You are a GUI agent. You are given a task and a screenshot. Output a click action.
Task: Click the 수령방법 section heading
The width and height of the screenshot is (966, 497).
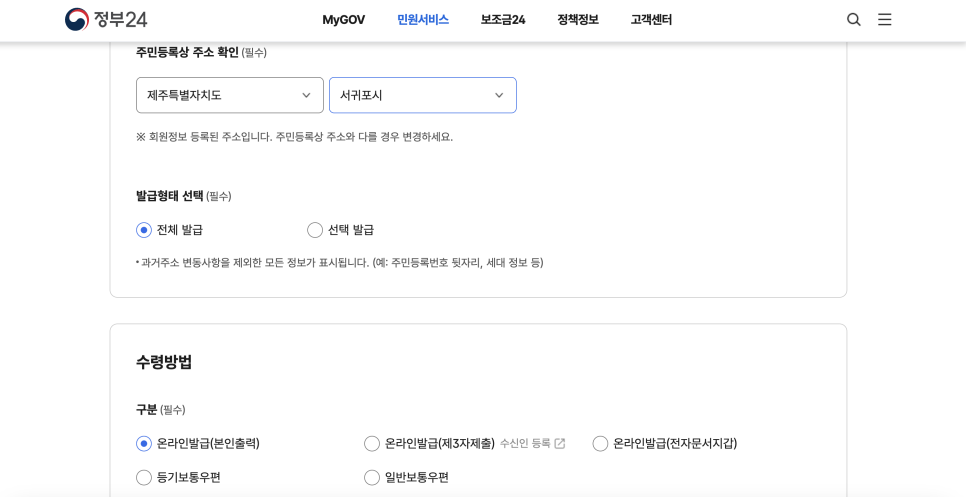(164, 362)
